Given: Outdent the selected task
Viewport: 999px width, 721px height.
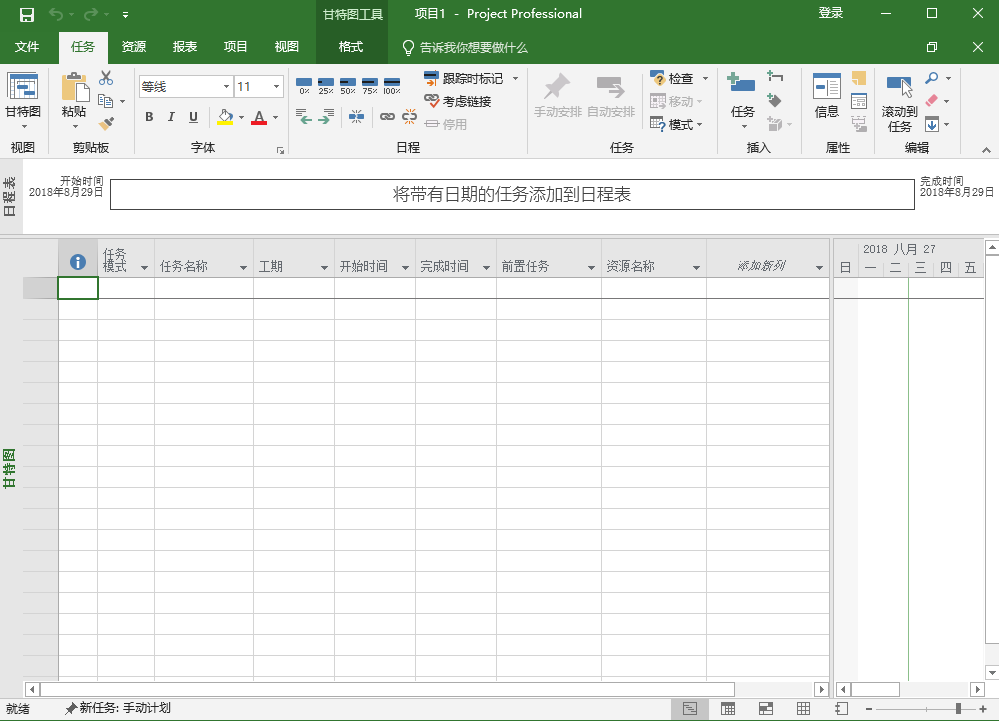Looking at the screenshot, I should [x=304, y=116].
